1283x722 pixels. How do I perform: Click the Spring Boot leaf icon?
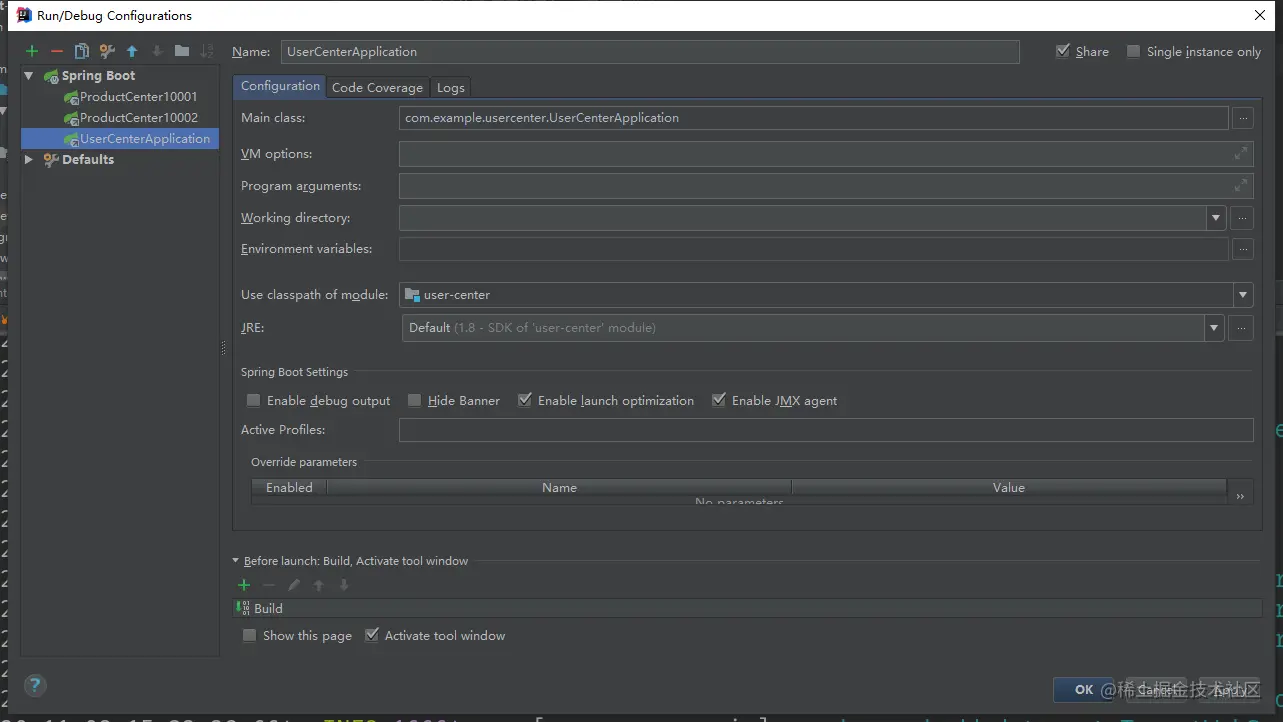point(51,76)
